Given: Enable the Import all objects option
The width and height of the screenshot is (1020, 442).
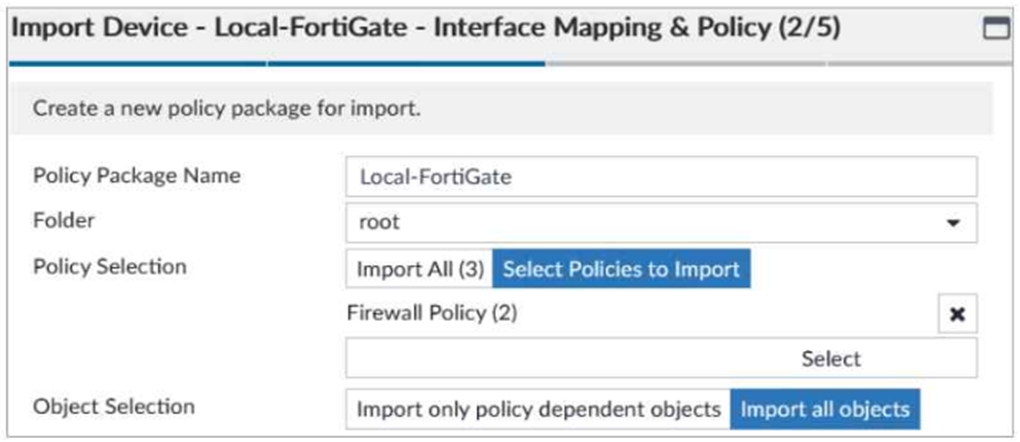Looking at the screenshot, I should (x=825, y=409).
